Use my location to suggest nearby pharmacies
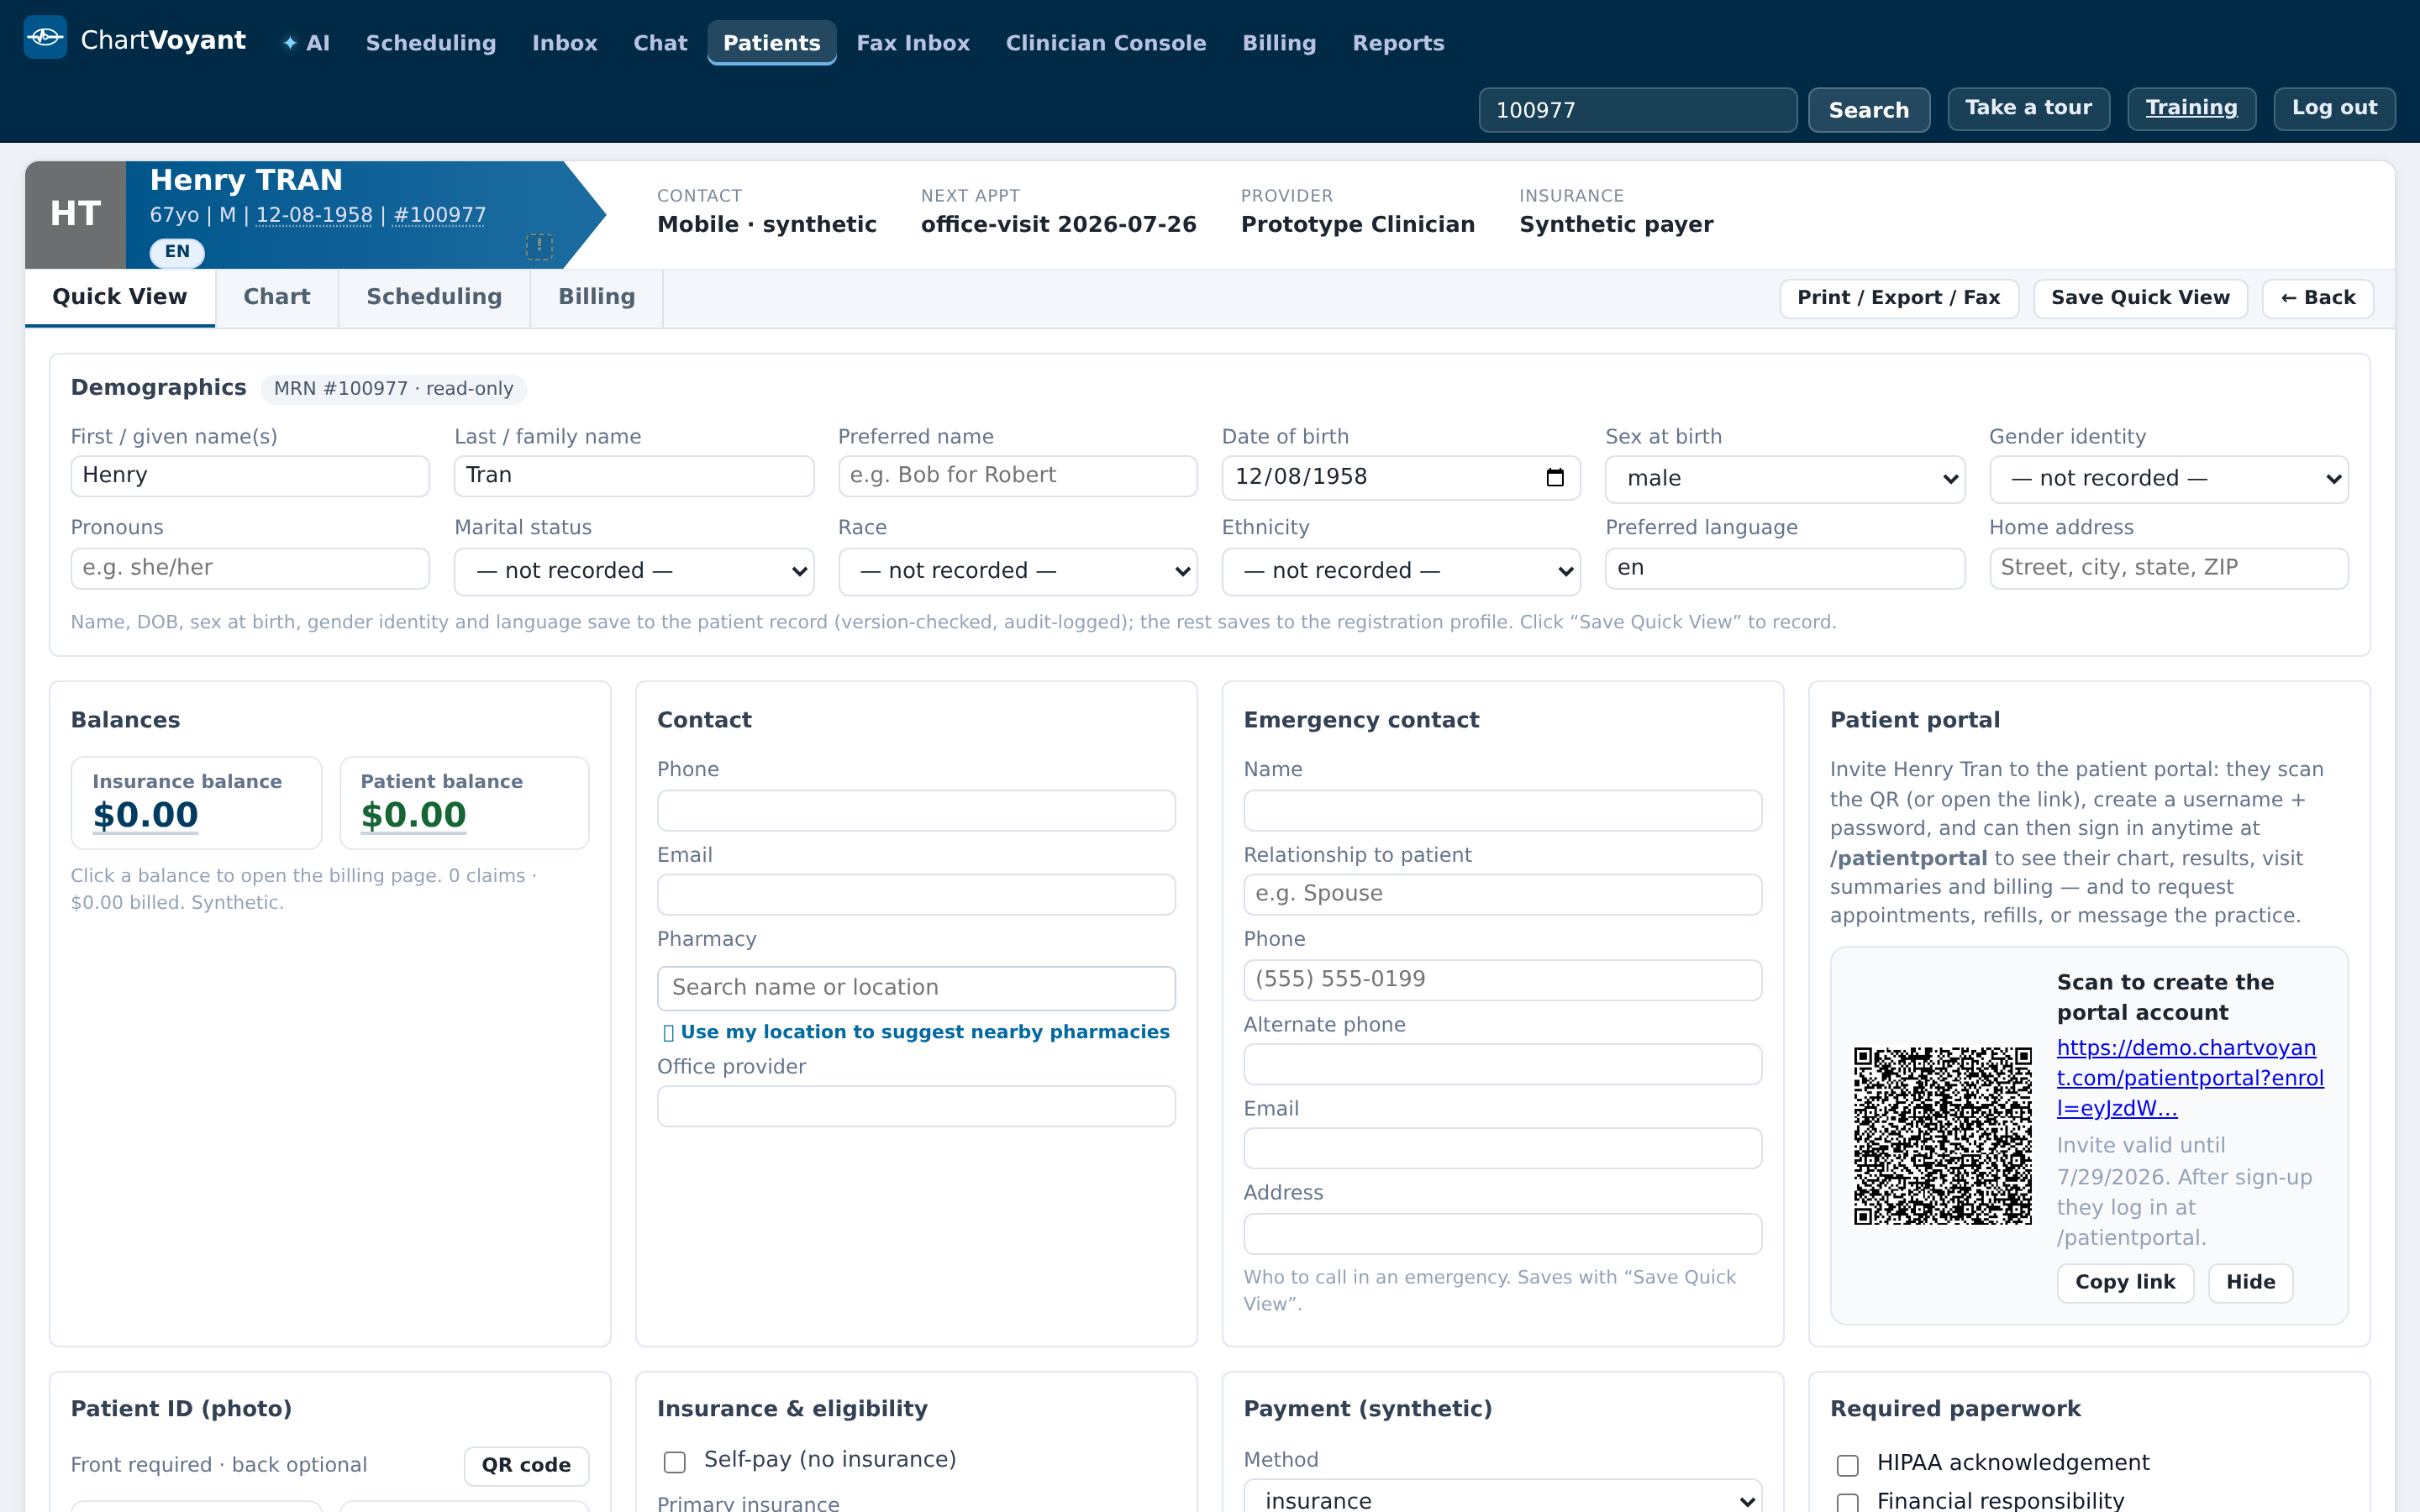Screen dimensions: 2420x1512 [916, 1032]
